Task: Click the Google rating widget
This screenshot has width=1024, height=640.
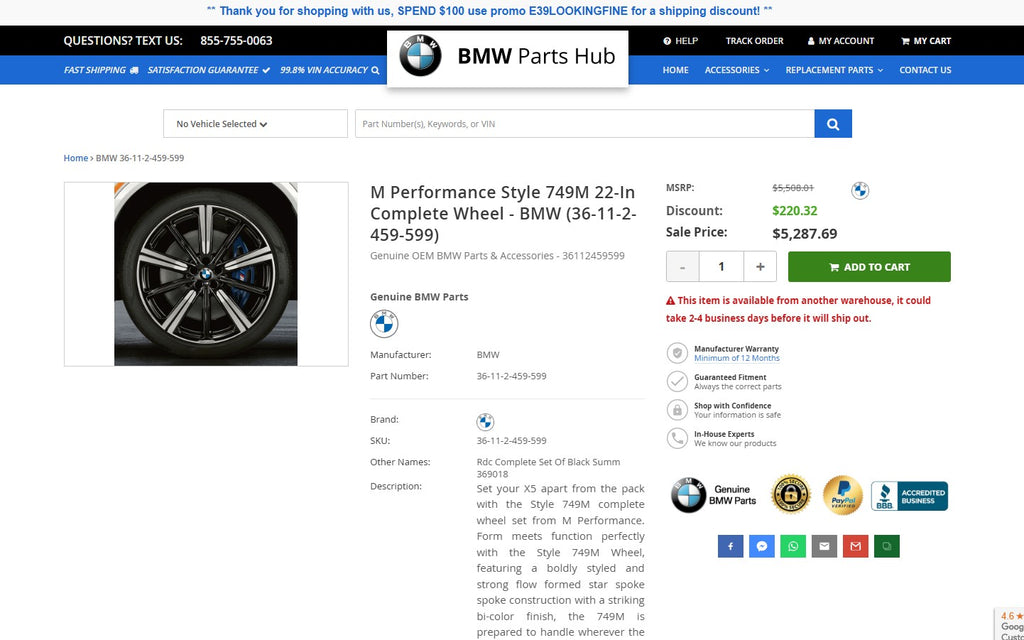Action: click(1010, 626)
